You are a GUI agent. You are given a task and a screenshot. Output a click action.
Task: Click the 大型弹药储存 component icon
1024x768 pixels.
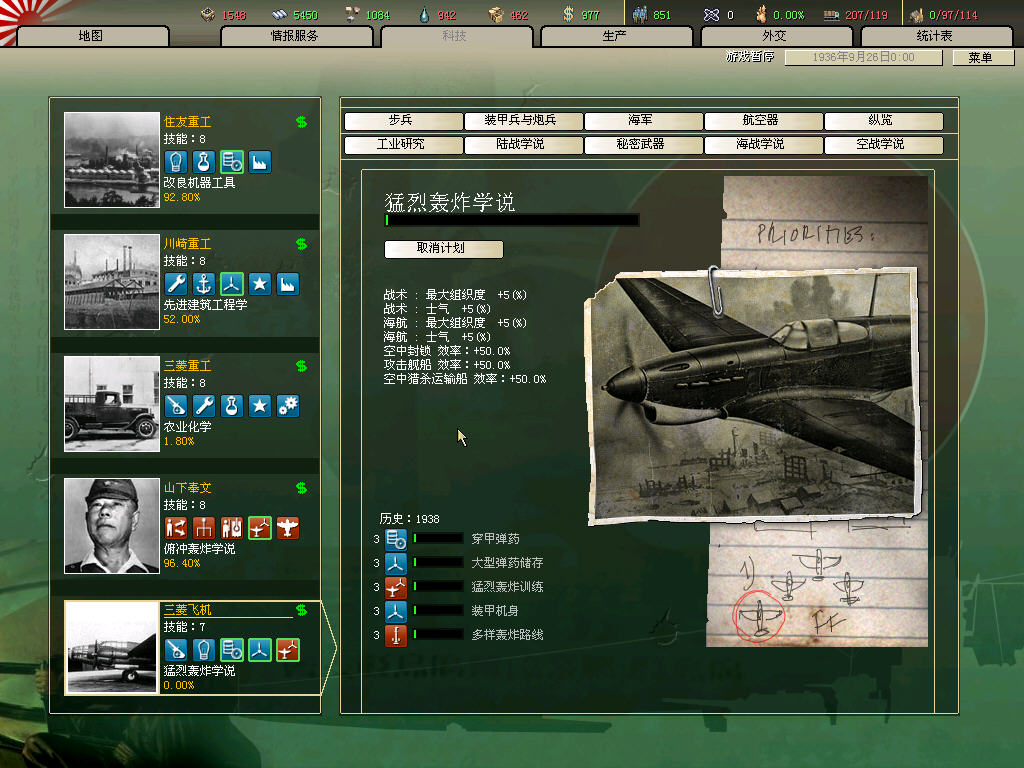[x=396, y=564]
